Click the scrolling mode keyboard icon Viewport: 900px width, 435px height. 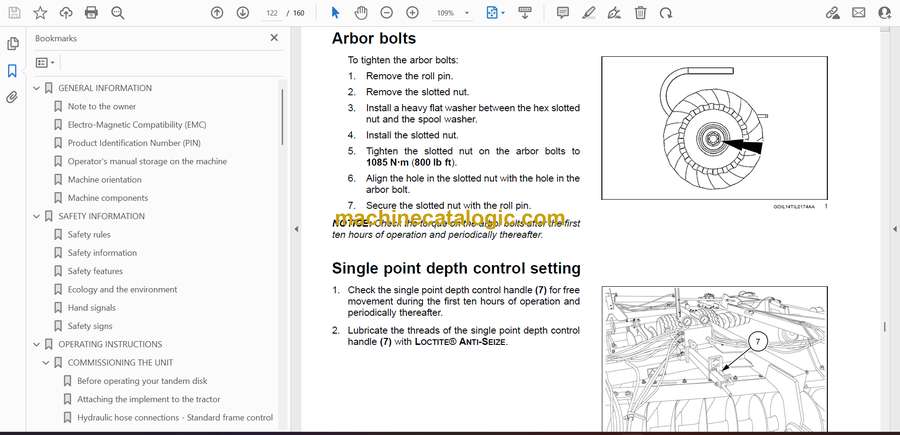point(524,13)
